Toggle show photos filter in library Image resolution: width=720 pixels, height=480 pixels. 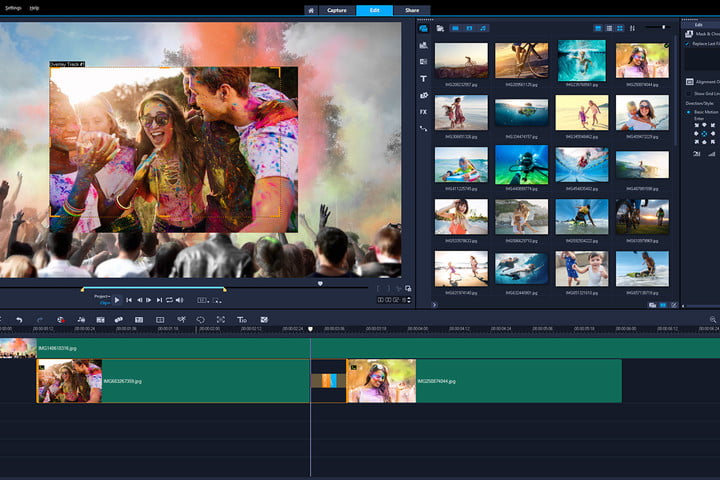(x=469, y=28)
